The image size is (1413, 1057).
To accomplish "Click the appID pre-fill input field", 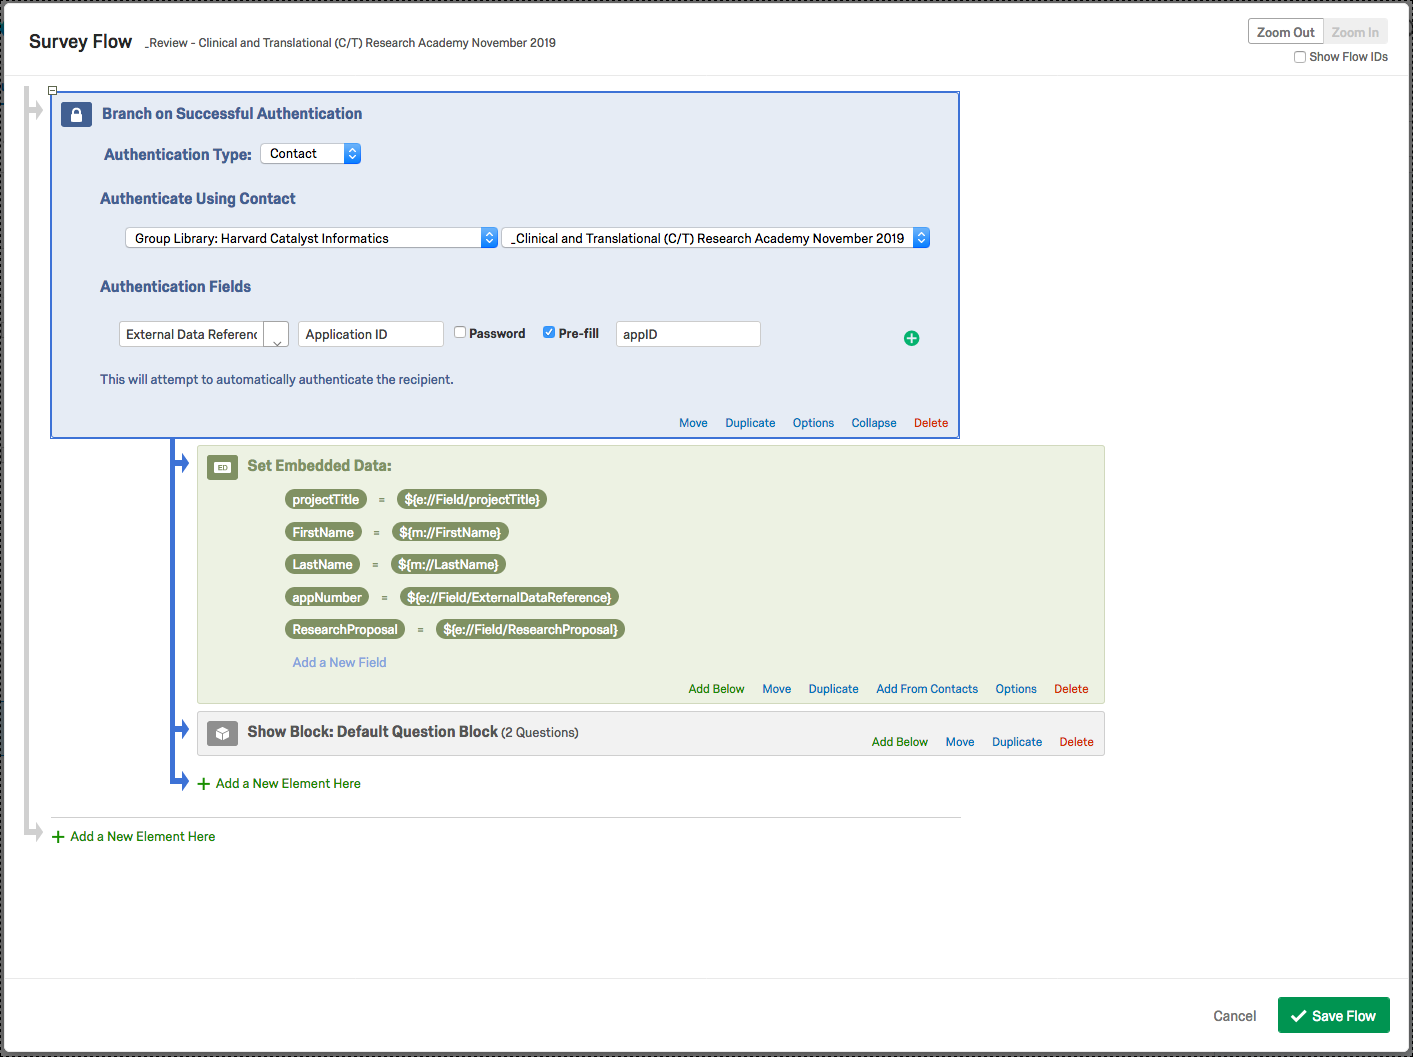I will [x=688, y=334].
